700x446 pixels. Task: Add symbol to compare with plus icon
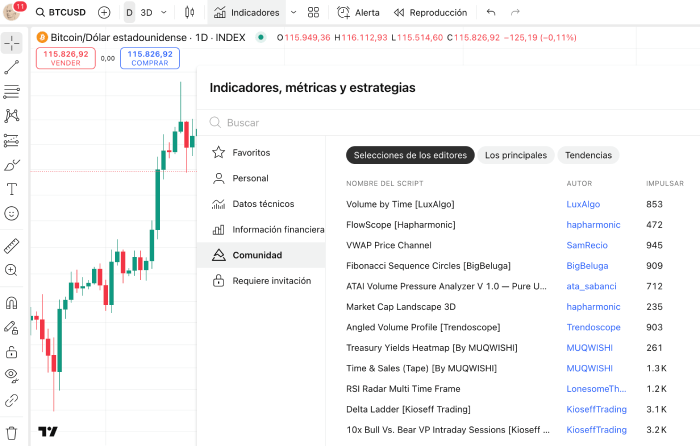[x=104, y=13]
